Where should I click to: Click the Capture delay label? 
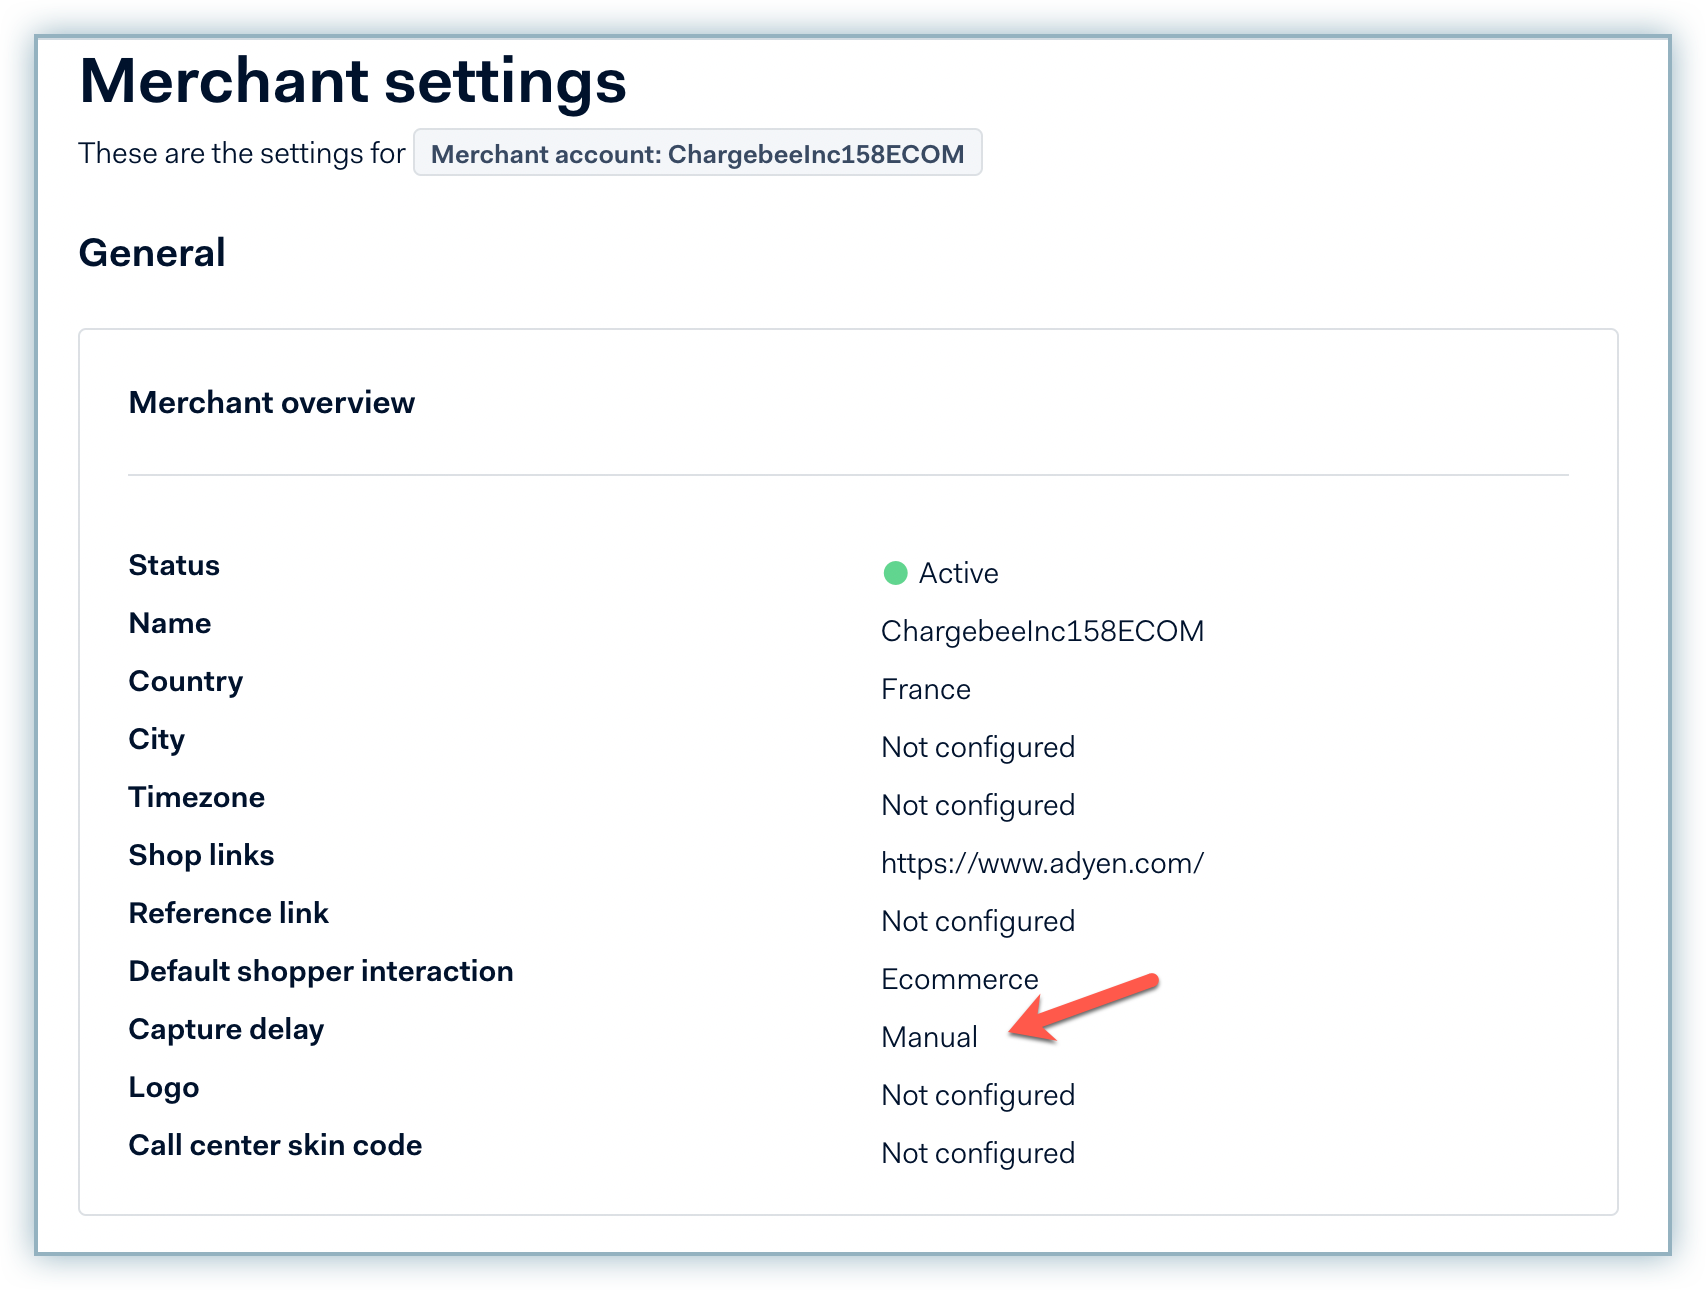(226, 1029)
